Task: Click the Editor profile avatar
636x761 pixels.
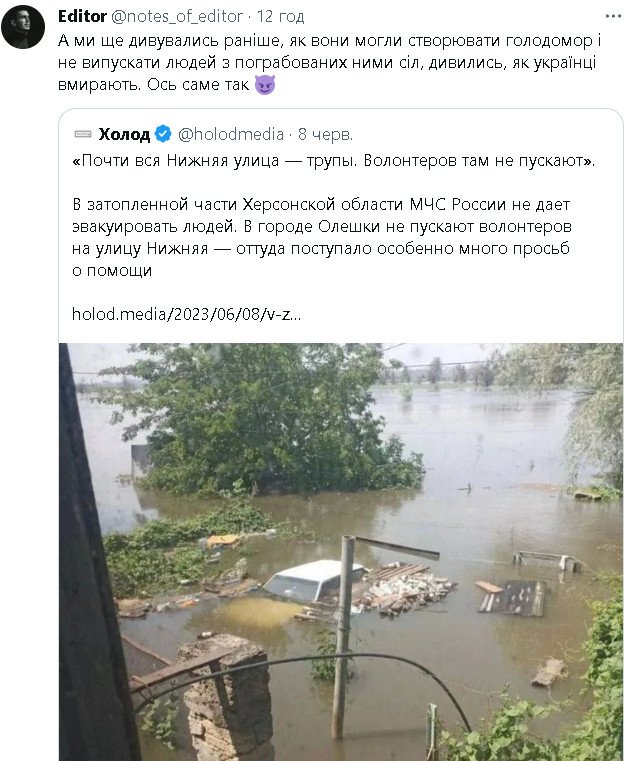Action: (x=23, y=27)
